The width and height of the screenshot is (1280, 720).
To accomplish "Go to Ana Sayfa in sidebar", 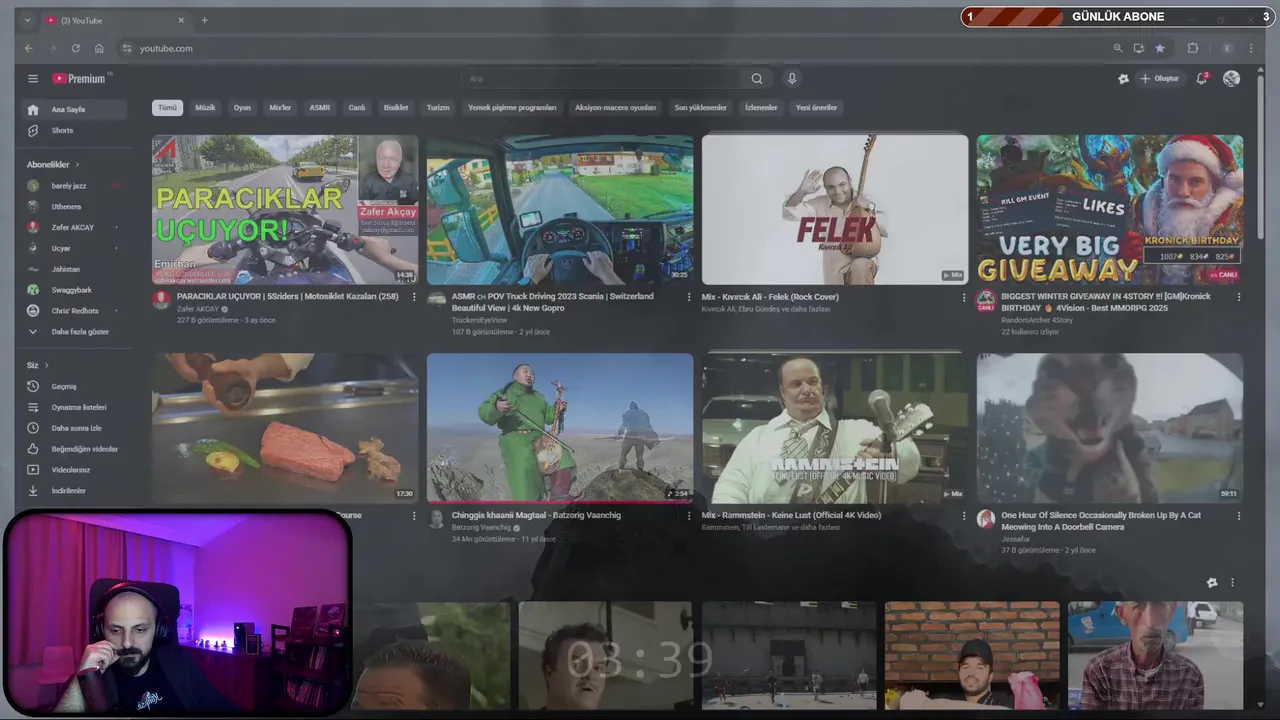I will [76, 110].
